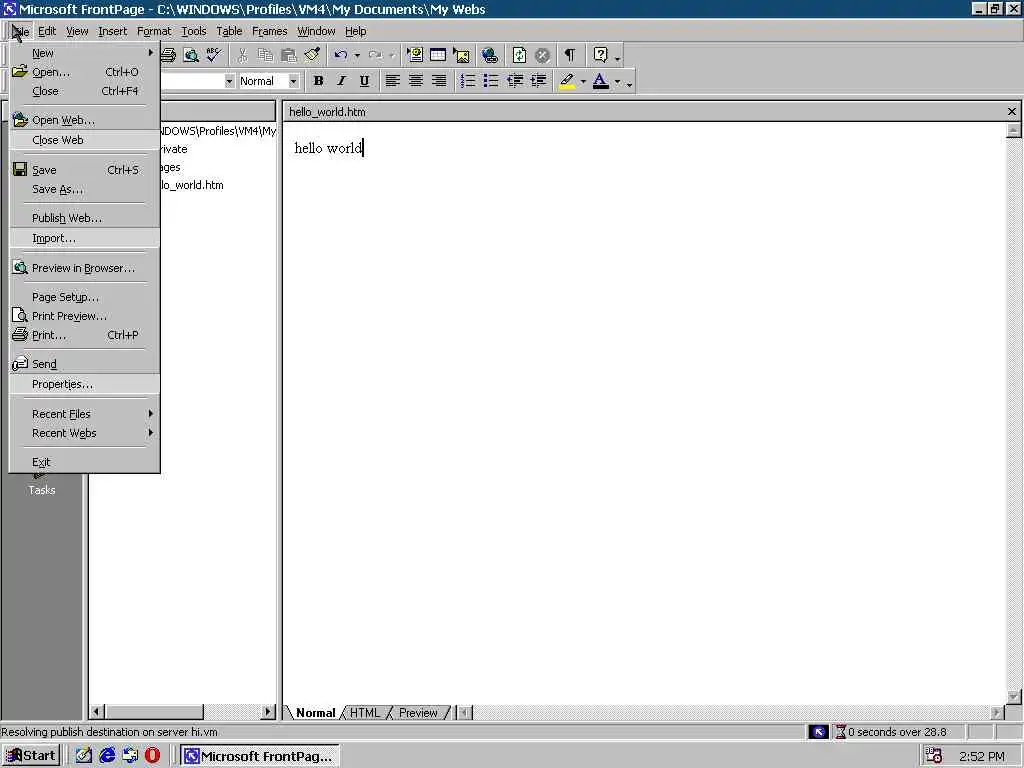
Task: Open the Highlight Color dropdown arrow
Action: (583, 82)
